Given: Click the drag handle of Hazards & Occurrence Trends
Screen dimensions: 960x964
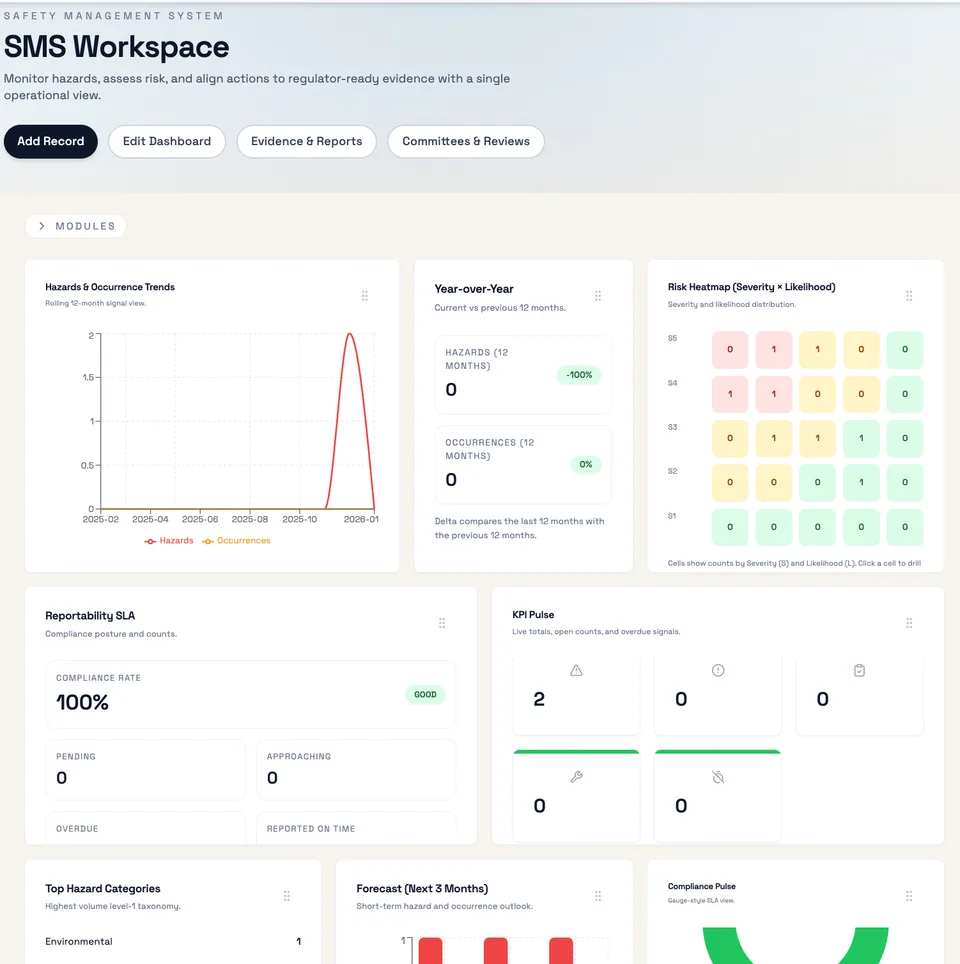Looking at the screenshot, I should pyautogui.click(x=364, y=295).
